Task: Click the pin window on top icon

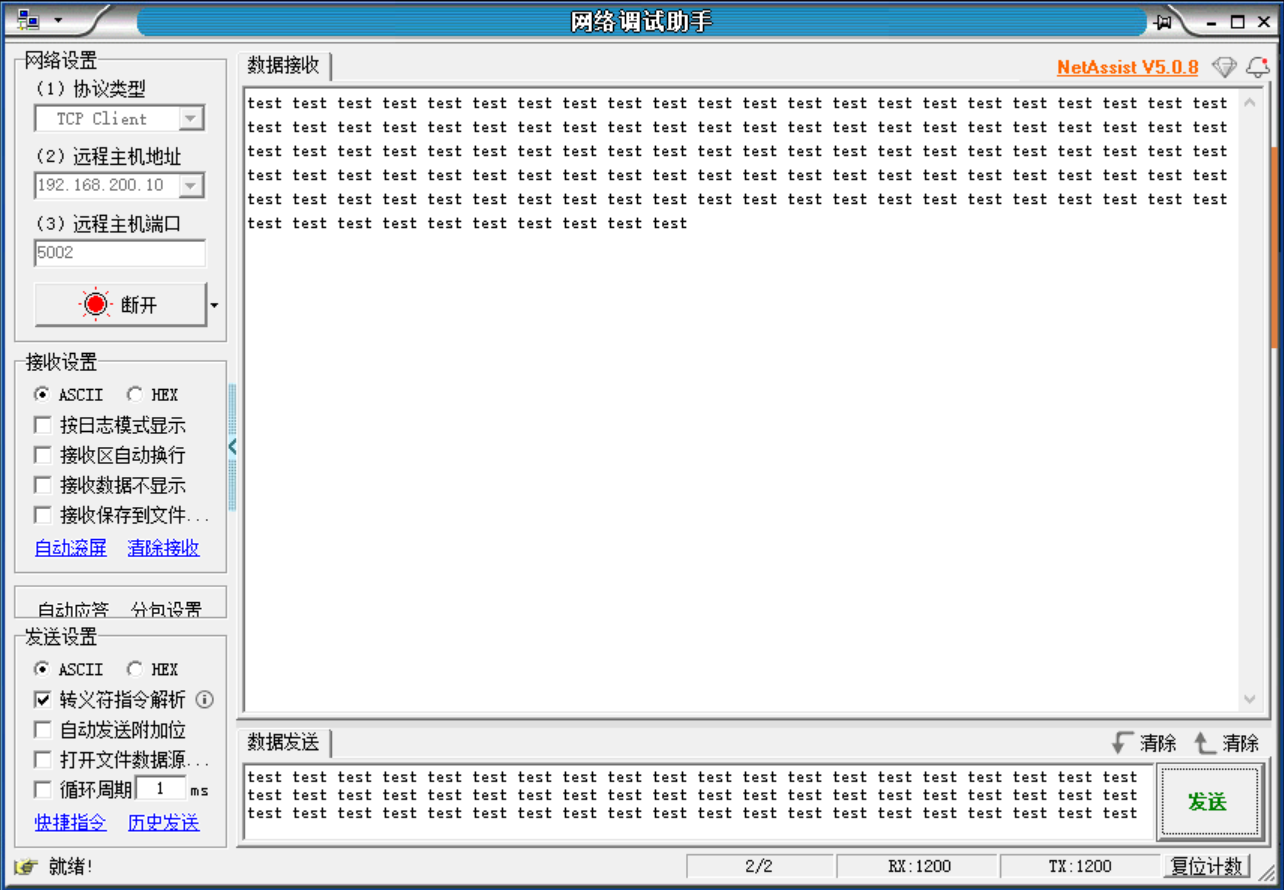Action: point(1163,21)
